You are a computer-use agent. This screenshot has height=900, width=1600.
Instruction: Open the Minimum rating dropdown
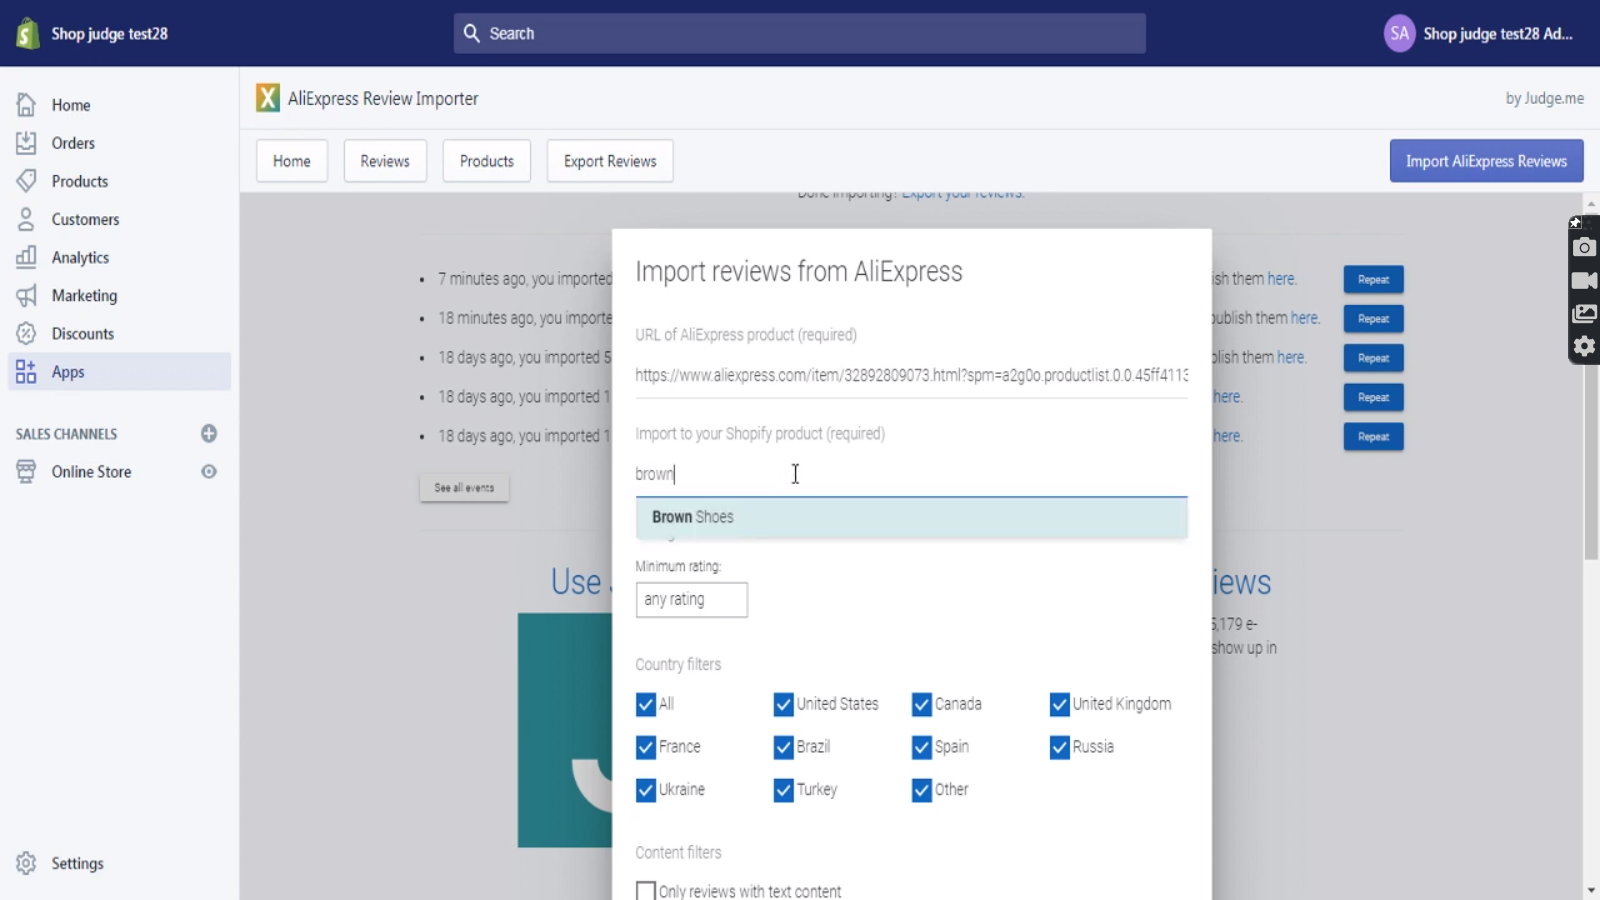(691, 600)
